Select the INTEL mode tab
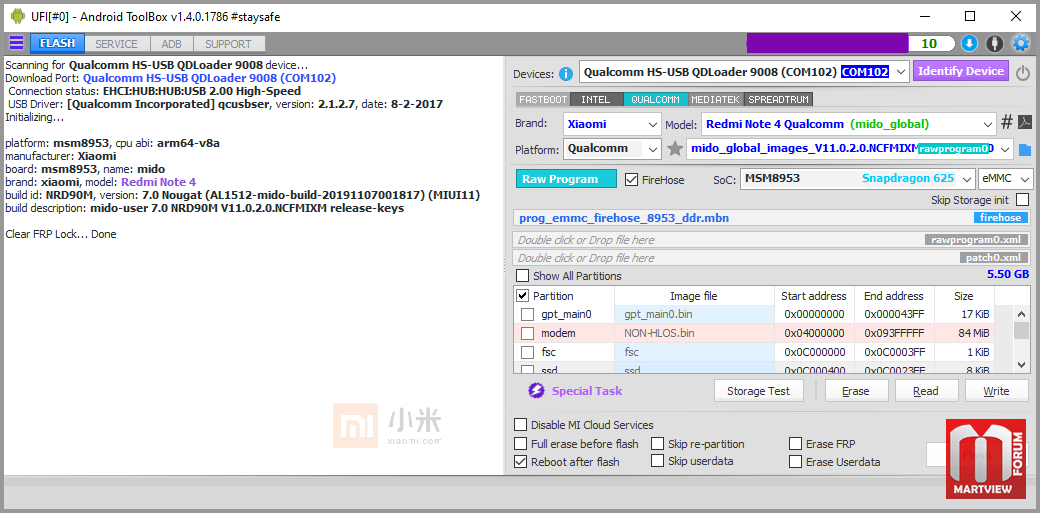The width and height of the screenshot is (1040, 513). pos(596,100)
